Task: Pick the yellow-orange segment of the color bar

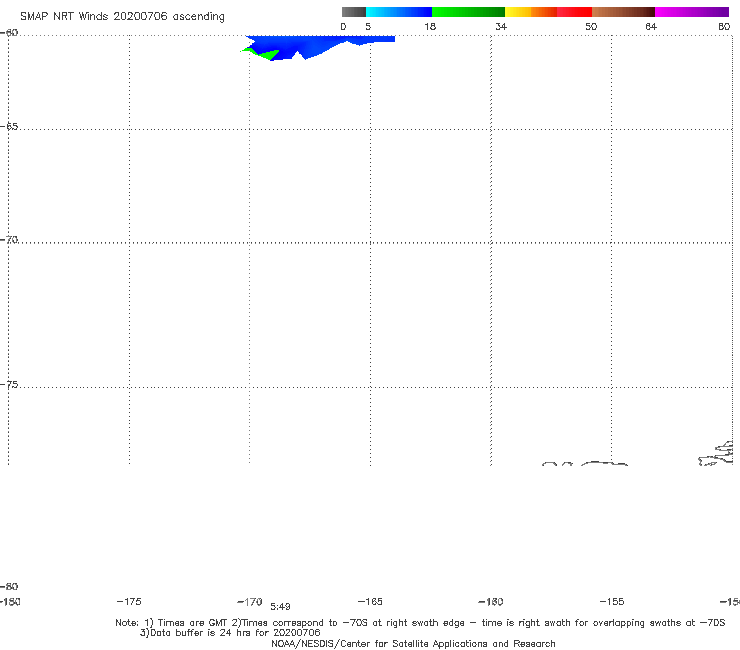Action: click(531, 12)
